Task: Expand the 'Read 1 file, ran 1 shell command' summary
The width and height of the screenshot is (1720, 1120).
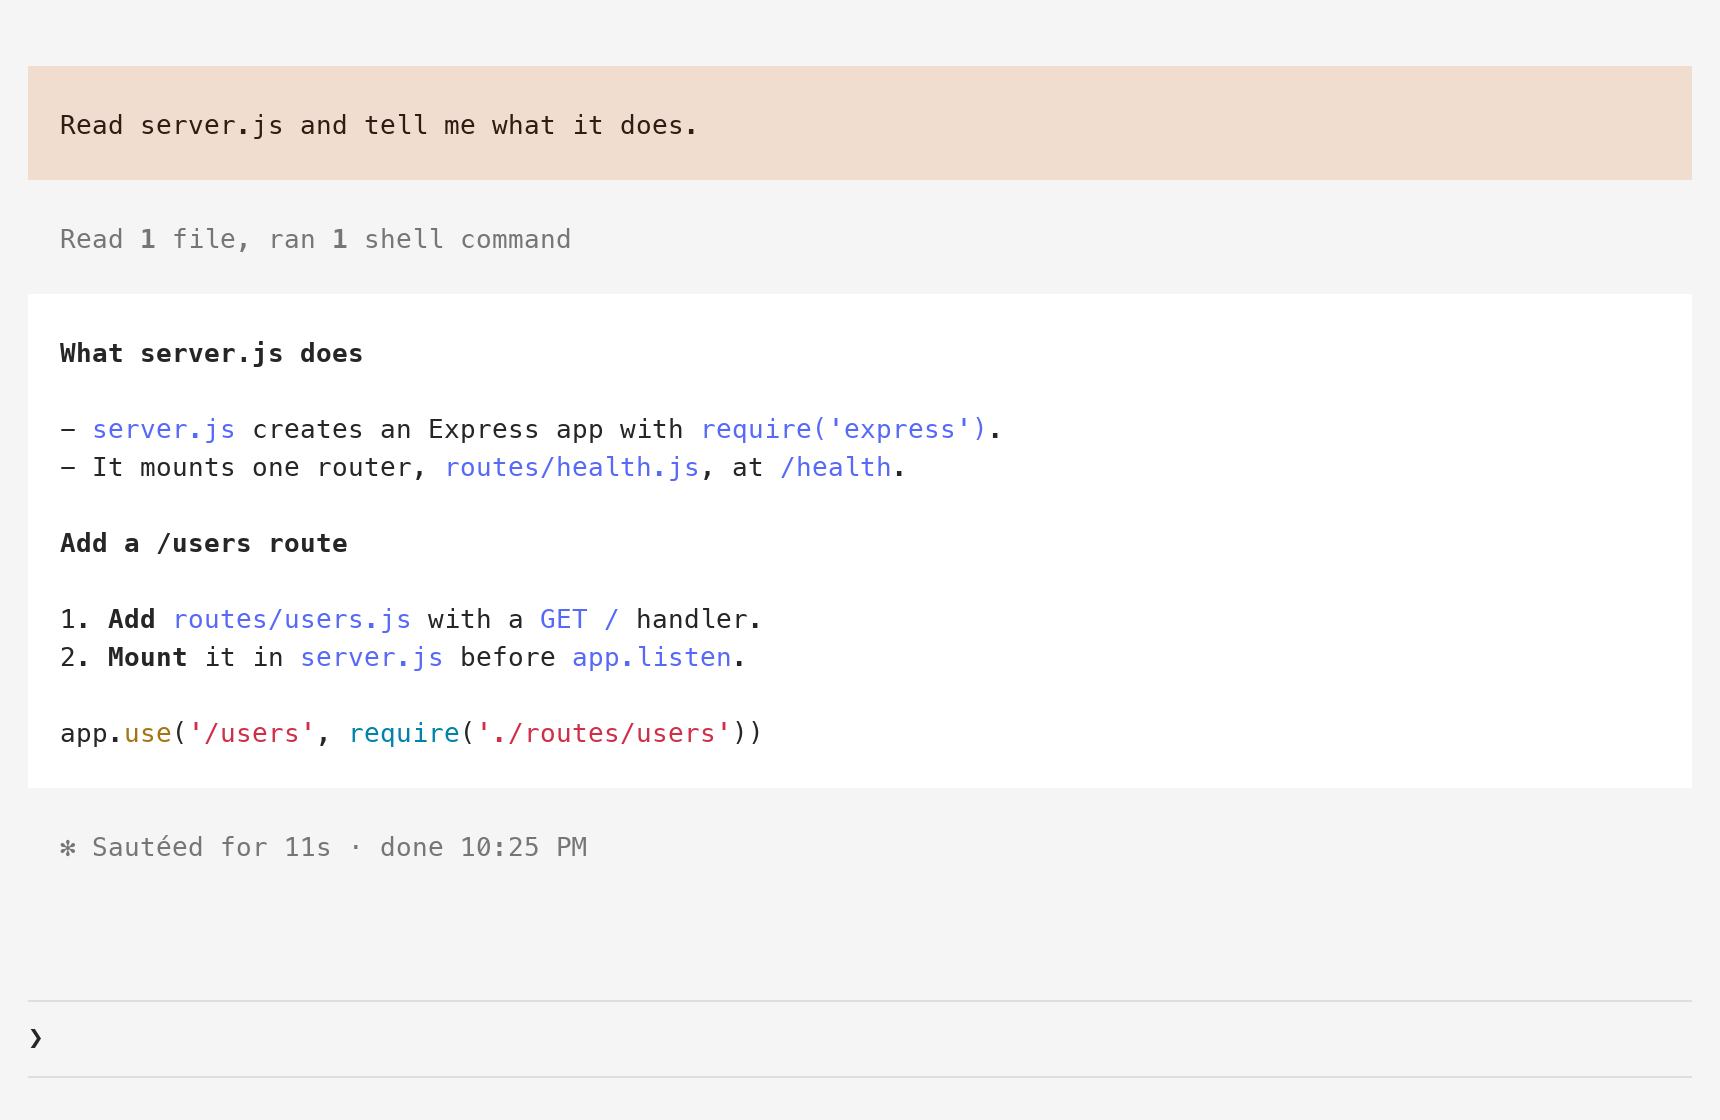Action: pyautogui.click(x=315, y=240)
